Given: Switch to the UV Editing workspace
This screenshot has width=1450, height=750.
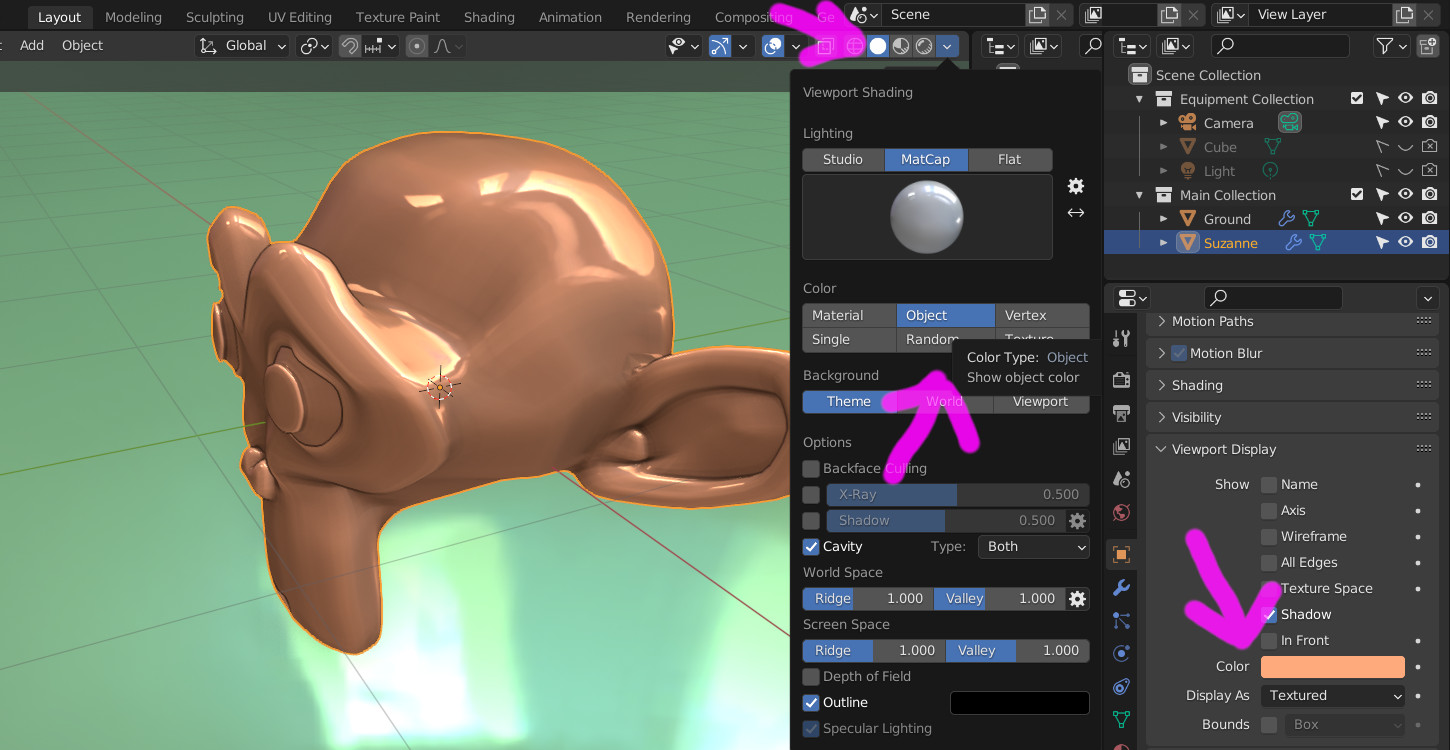Looking at the screenshot, I should (300, 17).
